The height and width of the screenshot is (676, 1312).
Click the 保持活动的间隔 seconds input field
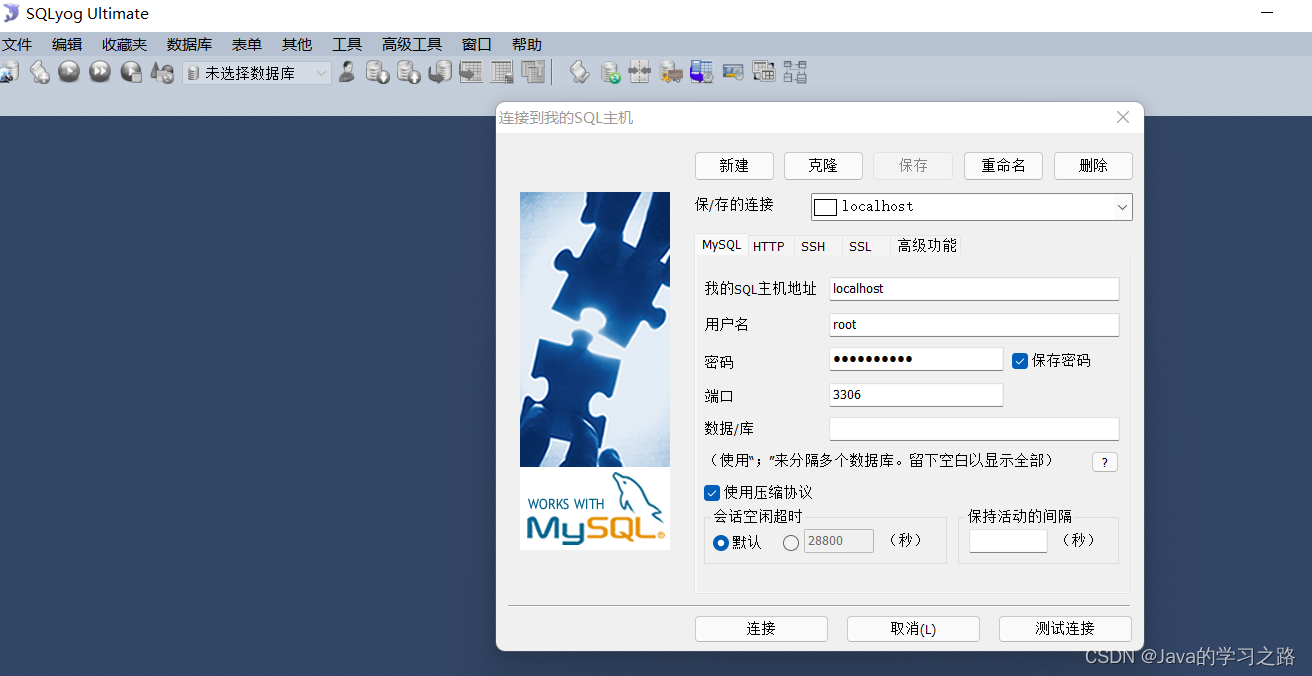[1008, 541]
